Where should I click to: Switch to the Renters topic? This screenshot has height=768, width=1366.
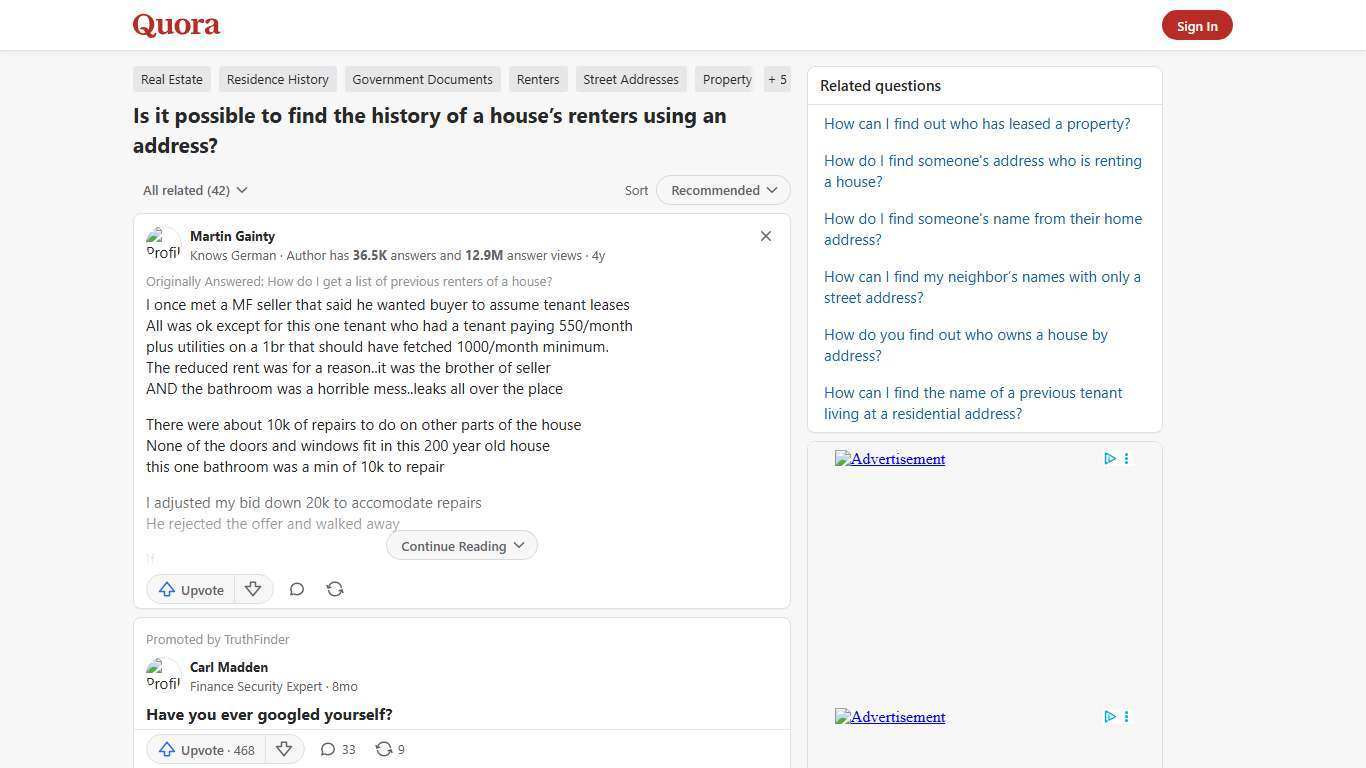[x=537, y=79]
